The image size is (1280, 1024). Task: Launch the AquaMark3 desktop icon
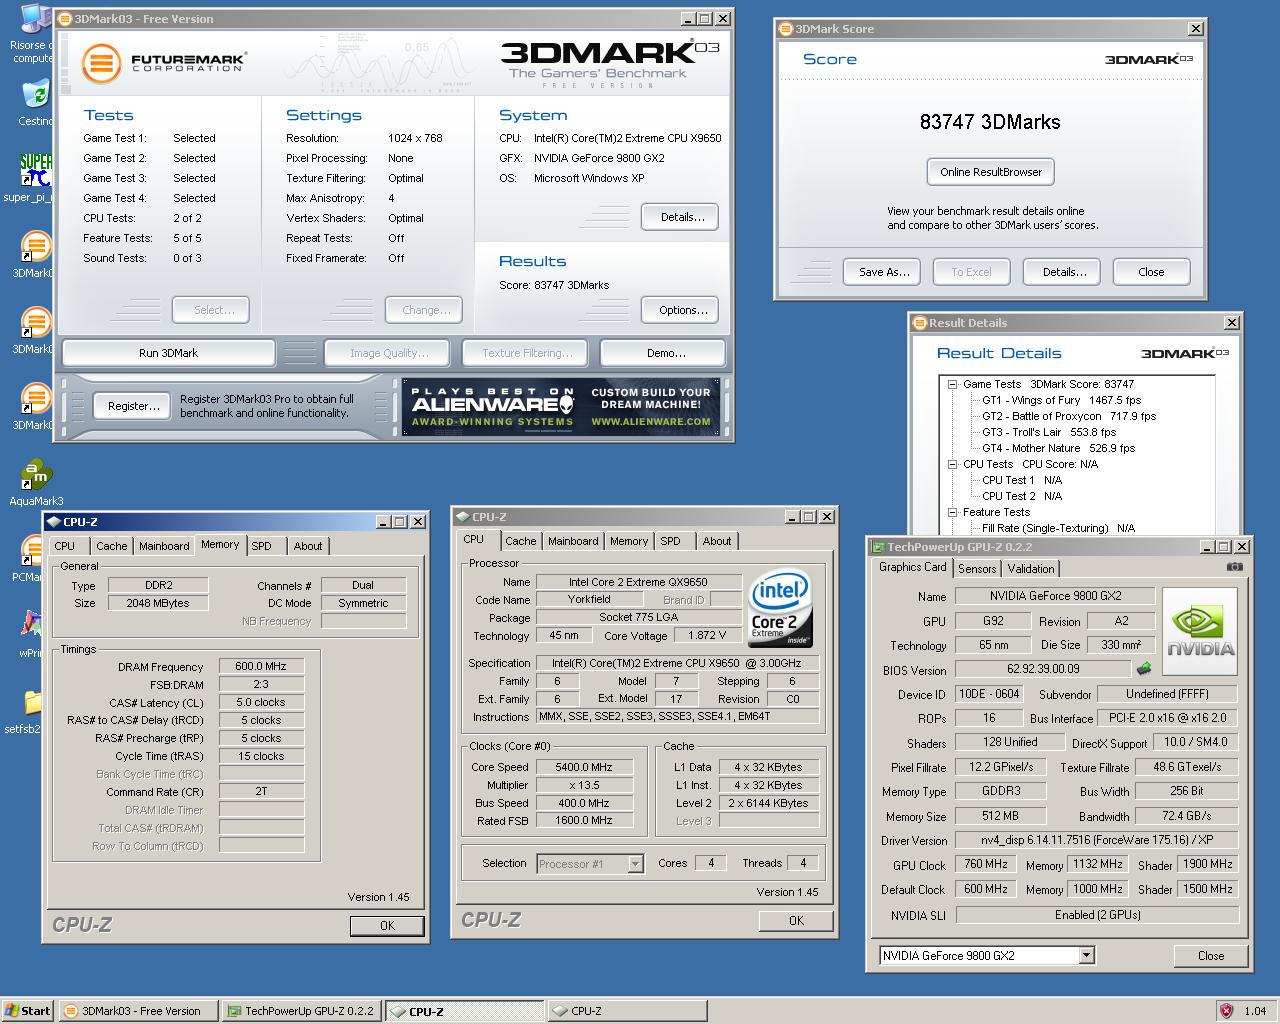35,476
